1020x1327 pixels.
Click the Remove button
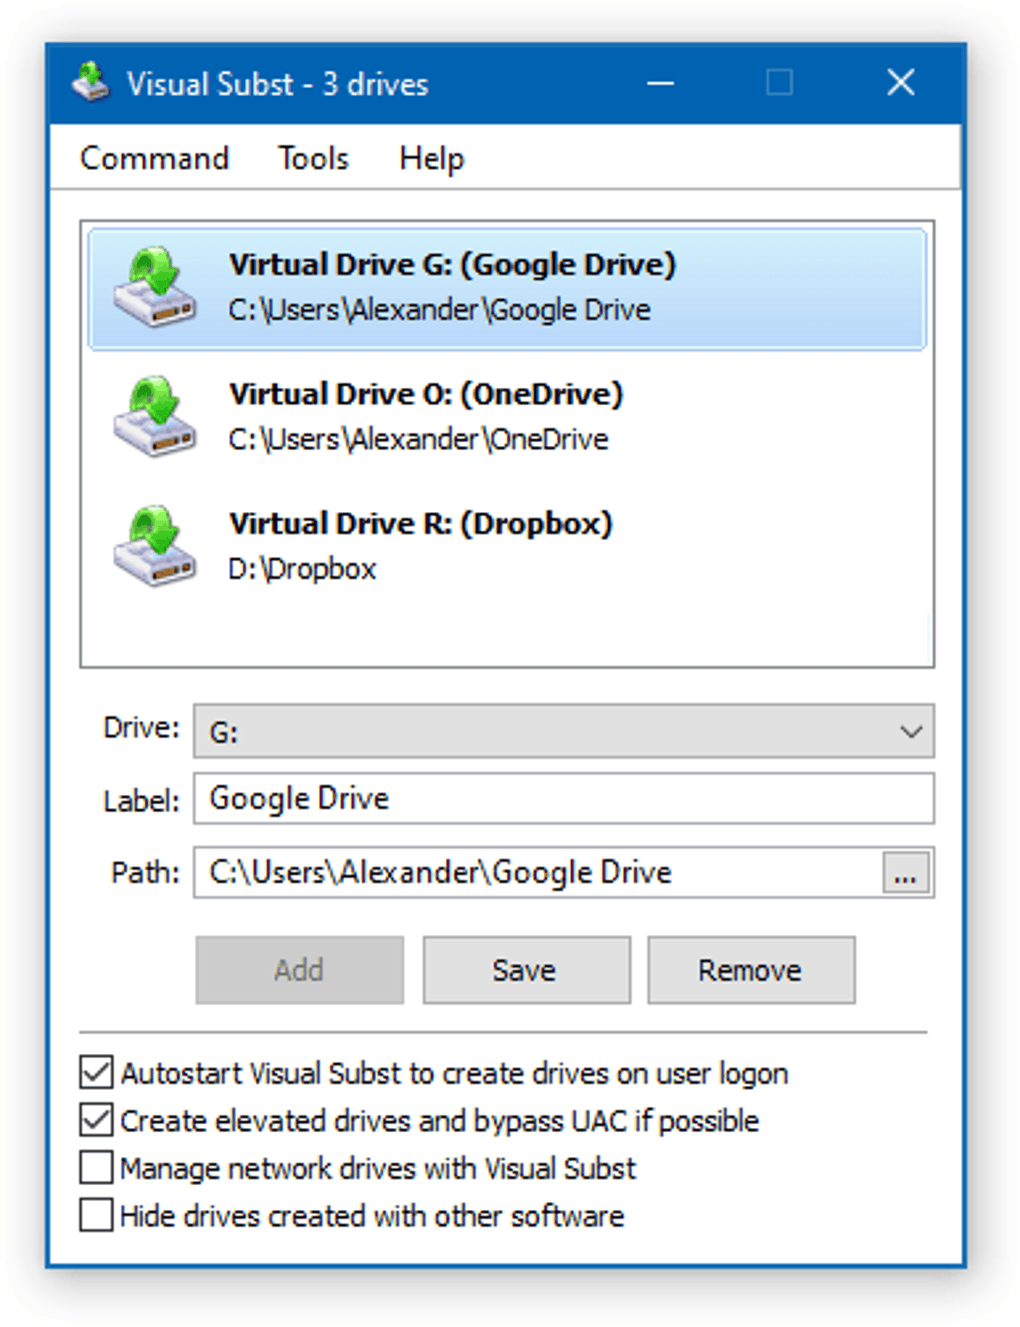coord(751,970)
